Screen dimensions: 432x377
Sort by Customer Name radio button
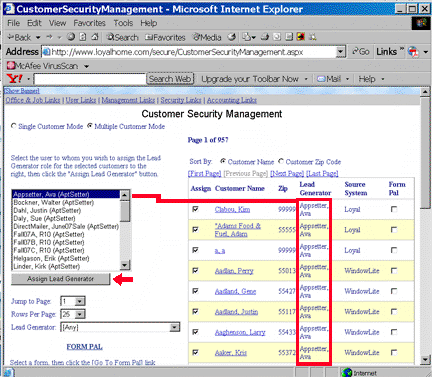coord(223,161)
